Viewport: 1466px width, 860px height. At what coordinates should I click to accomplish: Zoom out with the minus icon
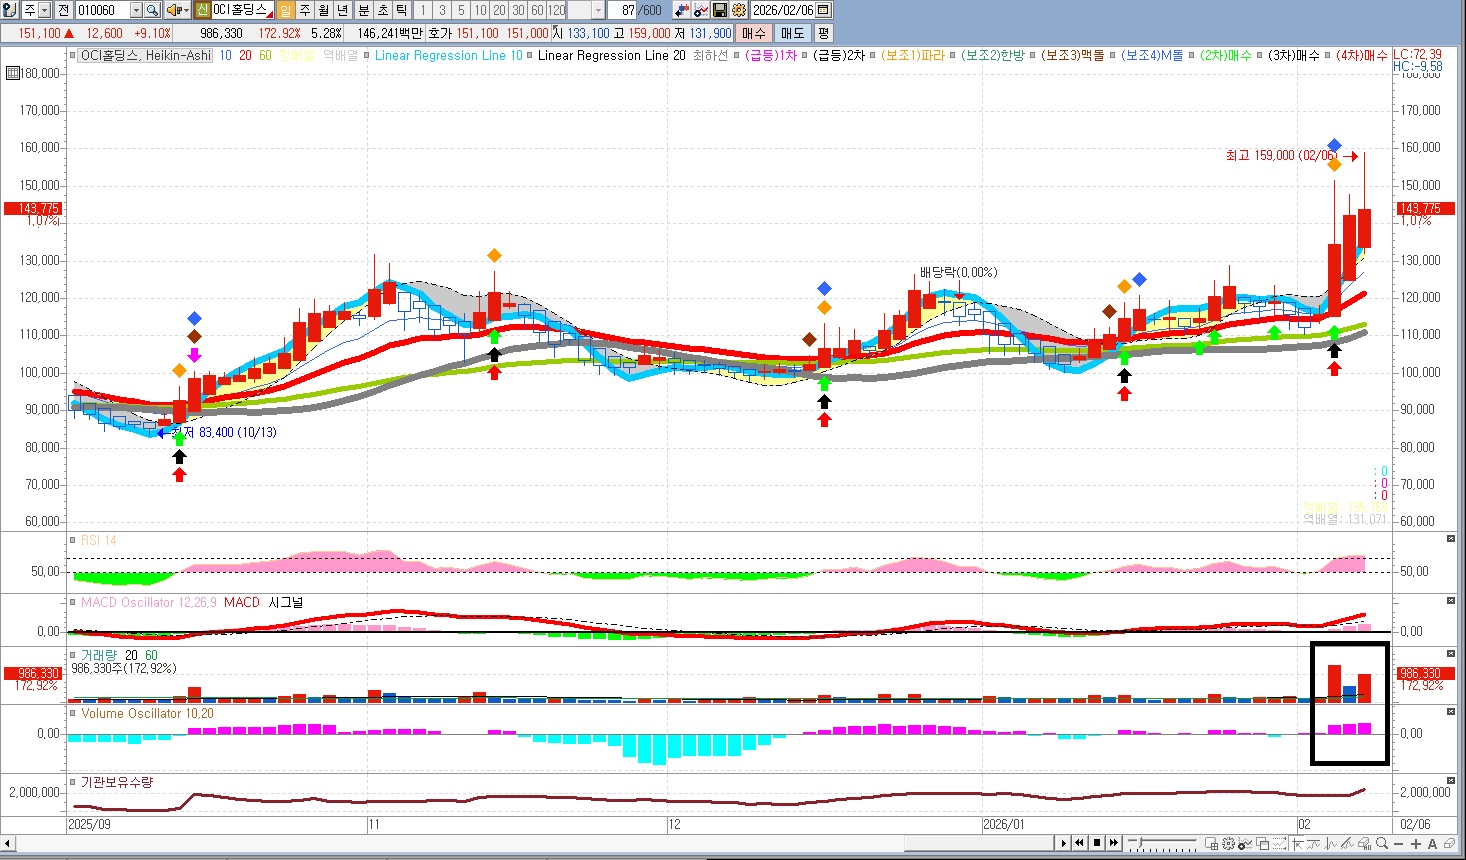point(1398,843)
